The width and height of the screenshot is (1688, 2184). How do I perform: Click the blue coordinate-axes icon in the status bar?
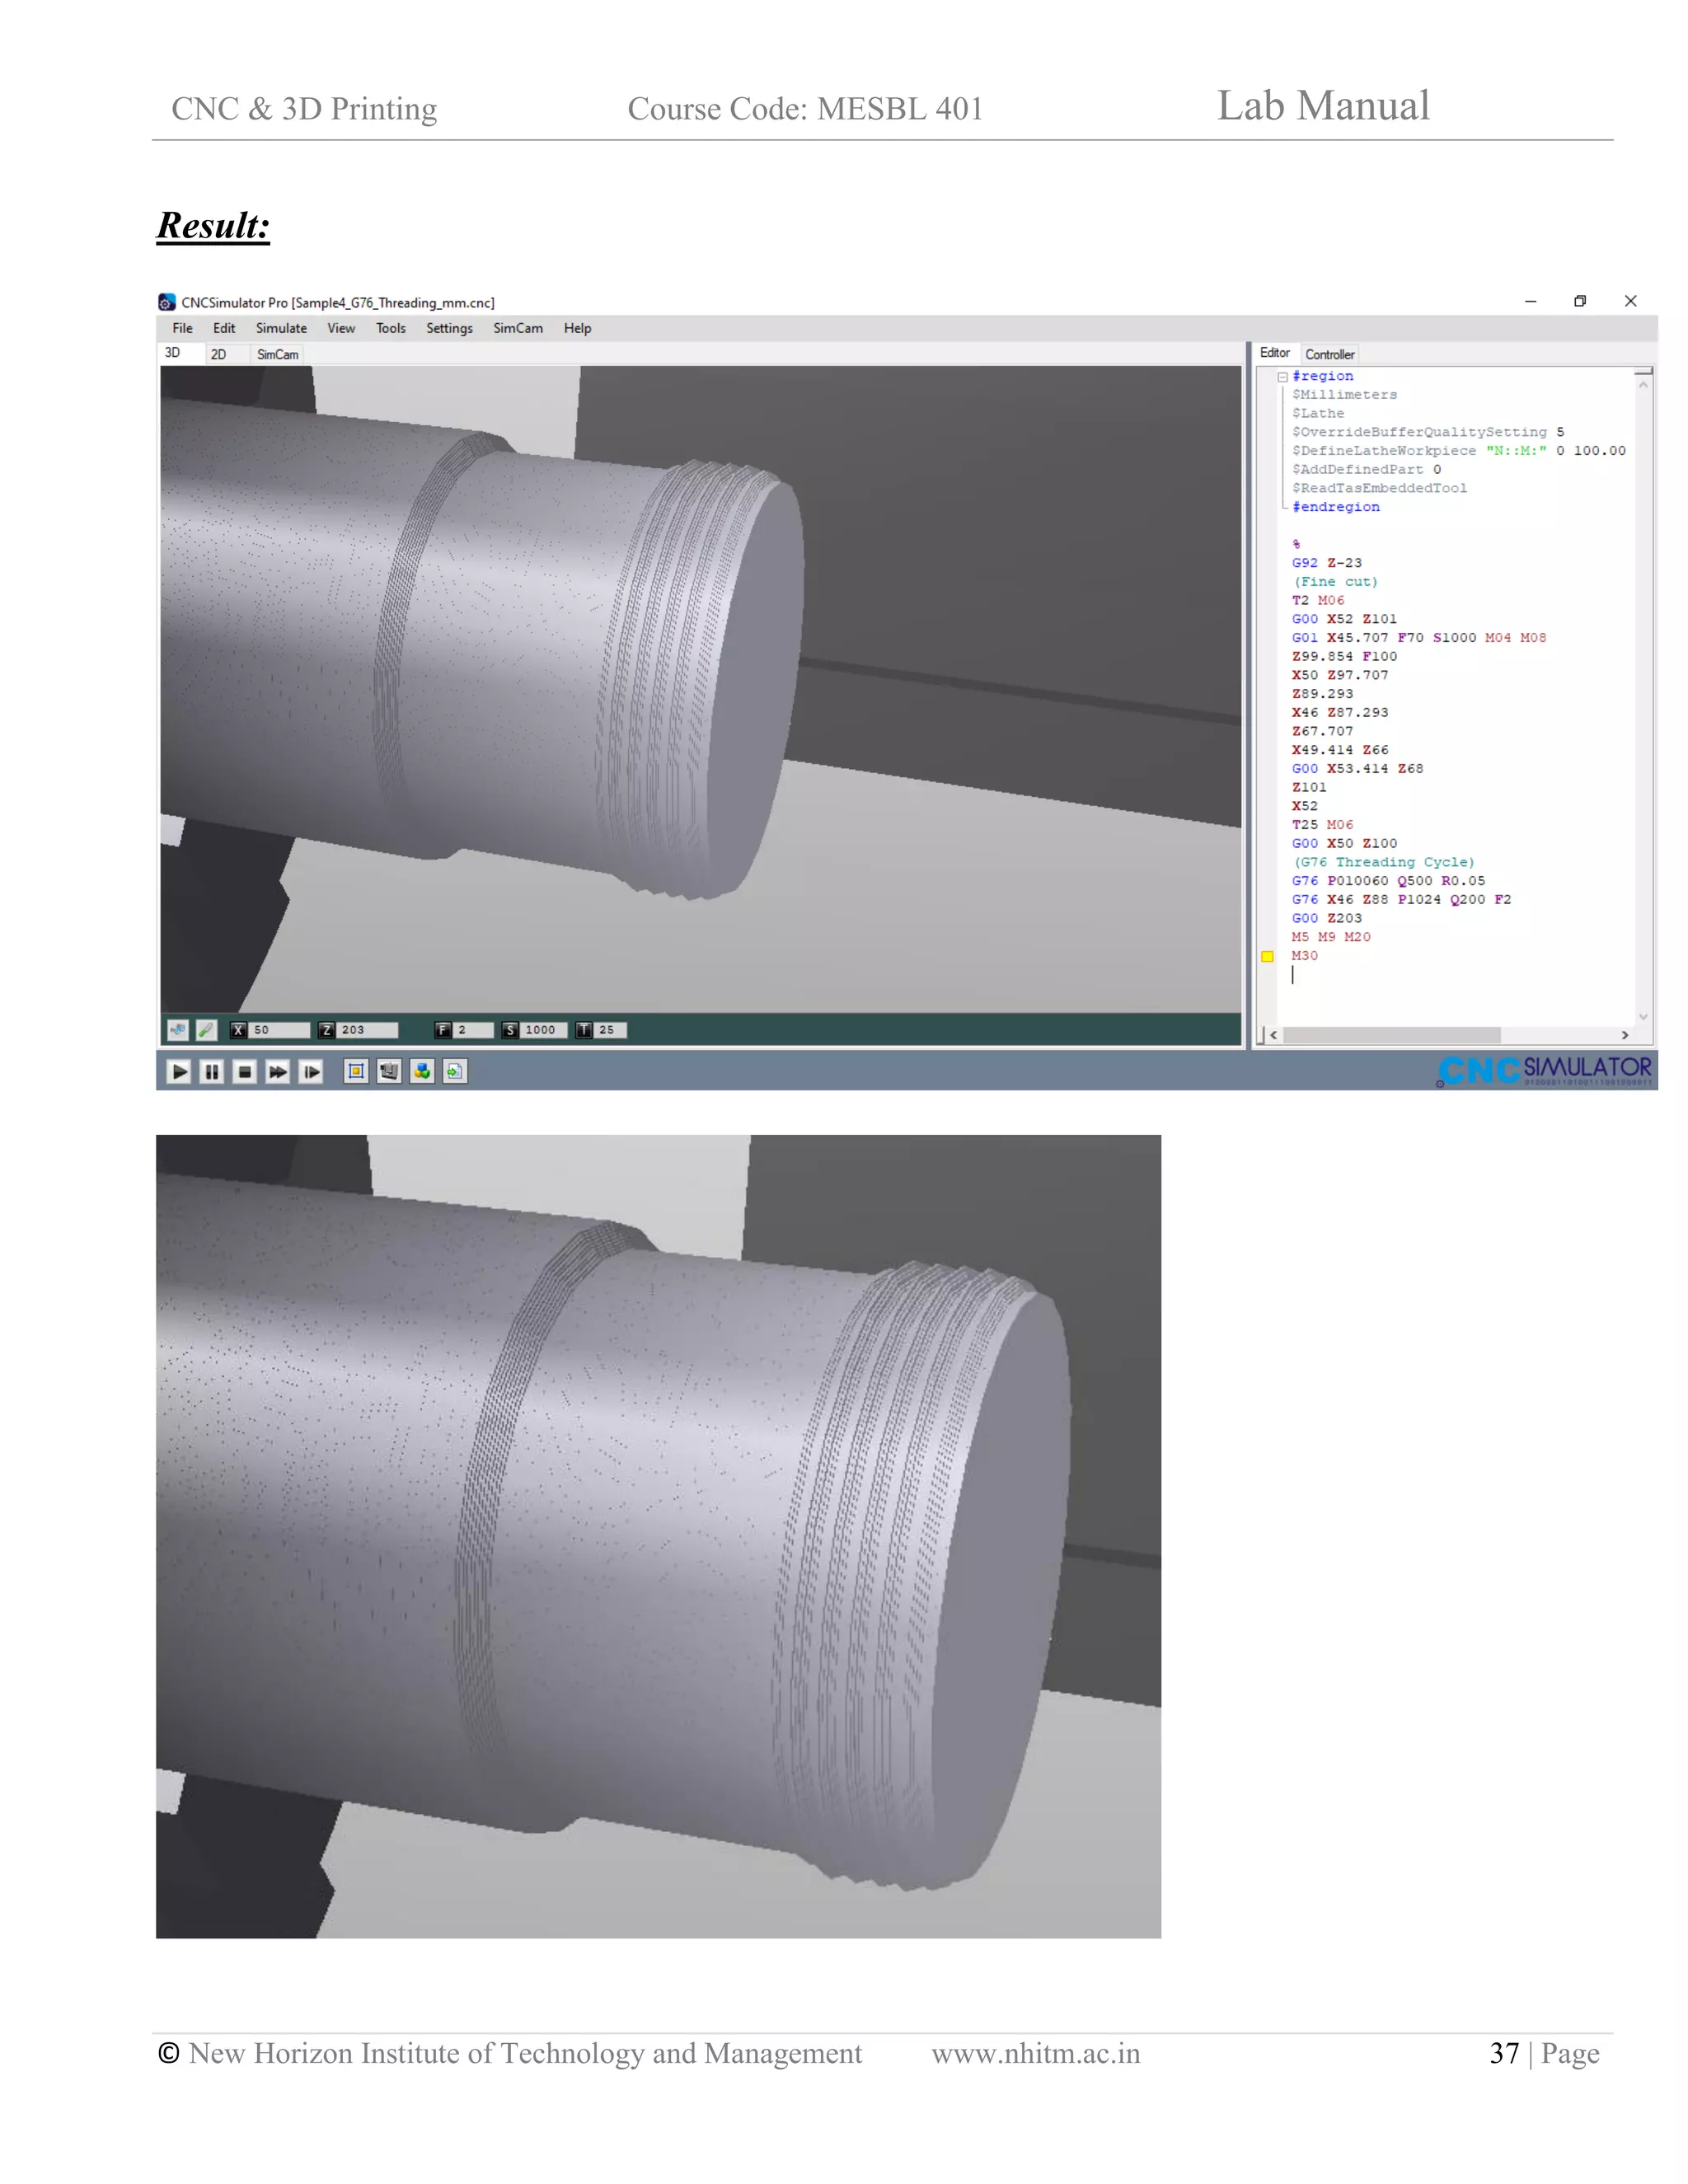tap(178, 1030)
